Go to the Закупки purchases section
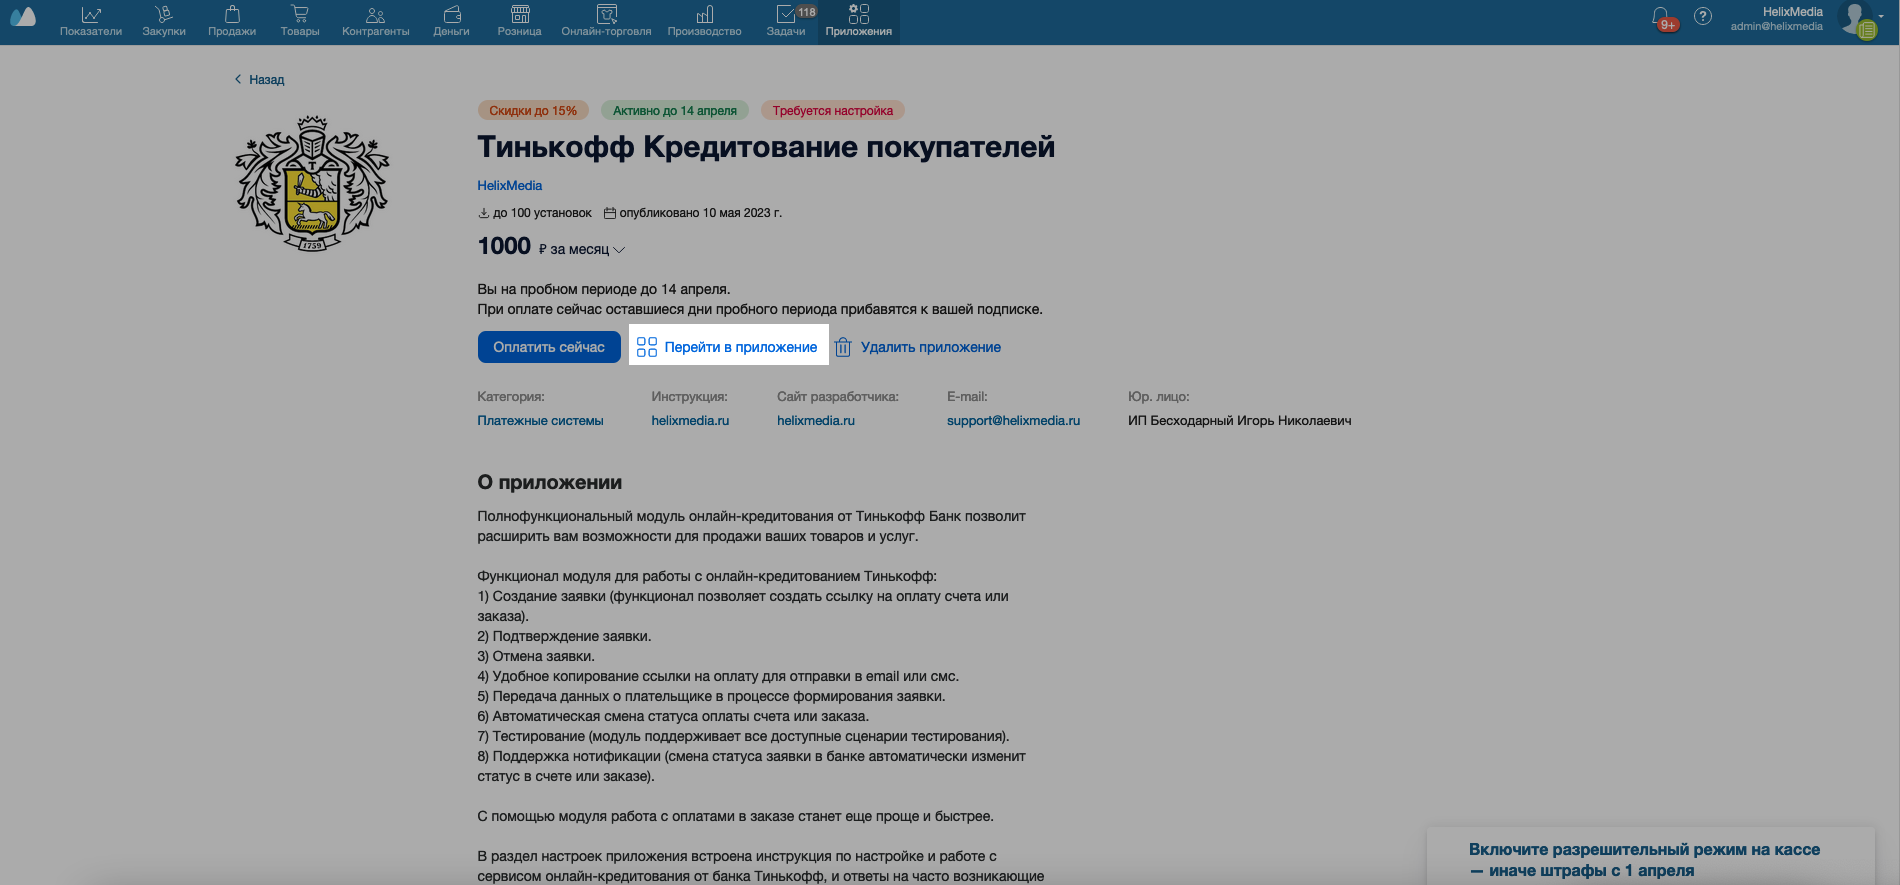The image size is (1900, 885). [x=164, y=21]
